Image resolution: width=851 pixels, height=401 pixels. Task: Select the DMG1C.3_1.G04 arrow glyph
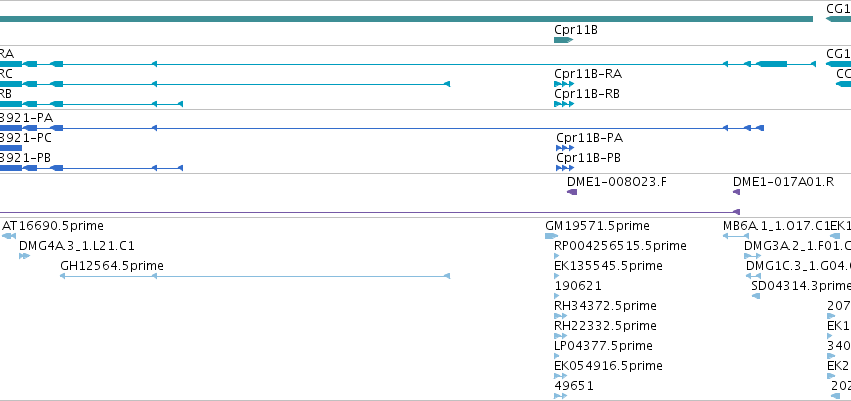click(753, 276)
